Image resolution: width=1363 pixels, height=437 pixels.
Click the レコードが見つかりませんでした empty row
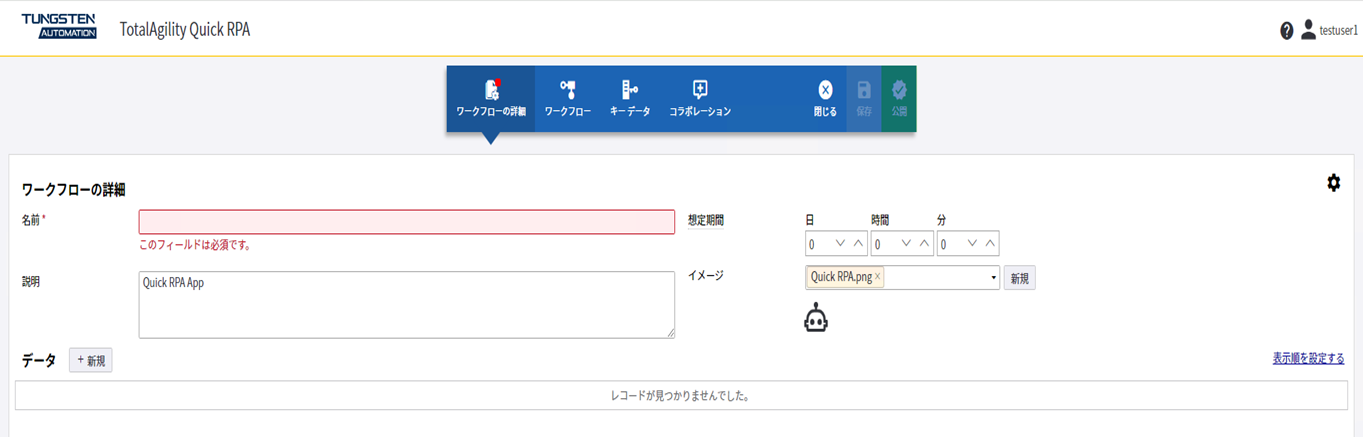[681, 395]
